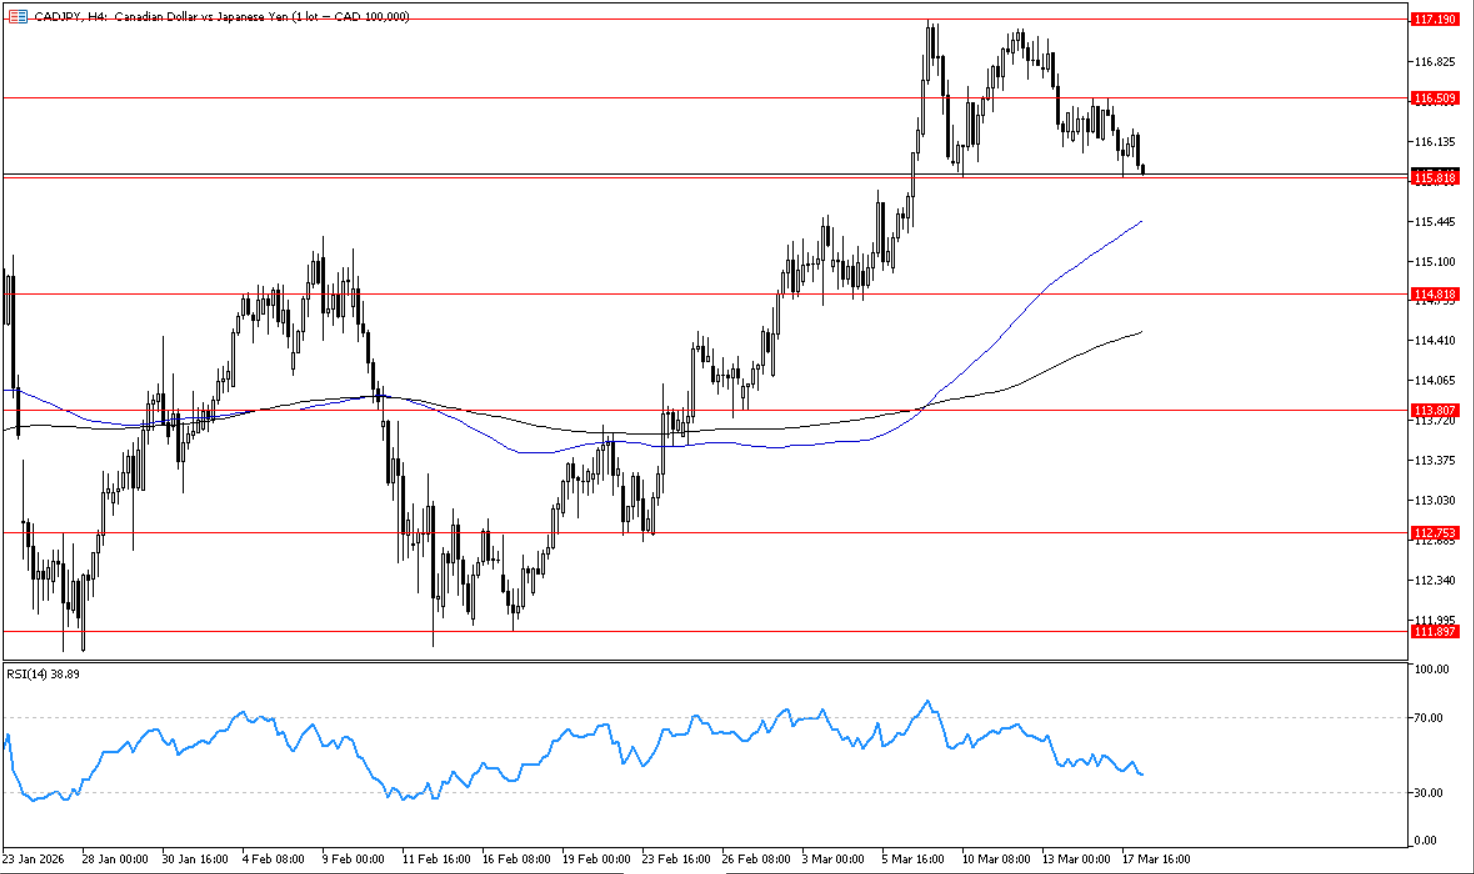Screen dimensions: 1474x874
Task: Click the 17 Mar 16:00 time axis label
Action: click(1156, 859)
